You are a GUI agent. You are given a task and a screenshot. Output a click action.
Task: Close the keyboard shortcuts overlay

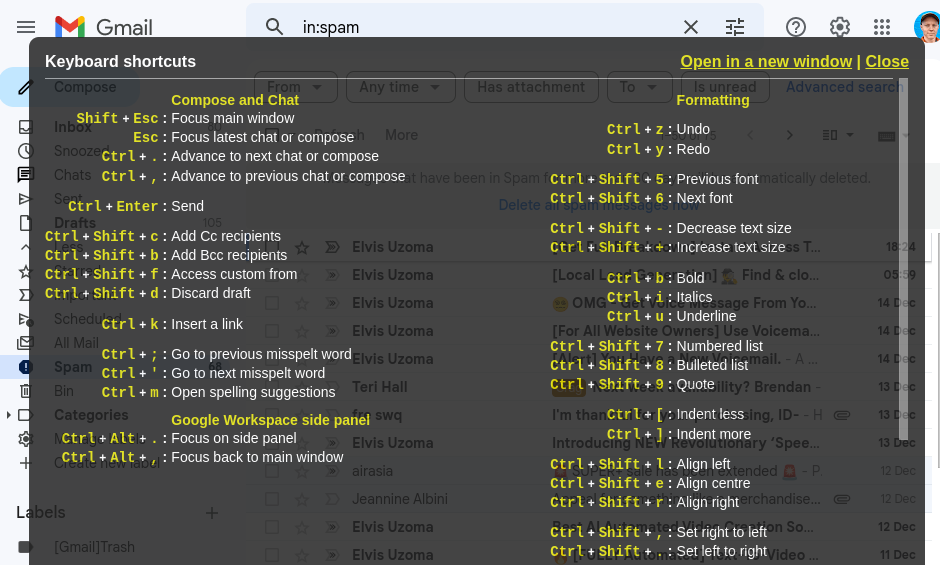pyautogui.click(x=887, y=61)
